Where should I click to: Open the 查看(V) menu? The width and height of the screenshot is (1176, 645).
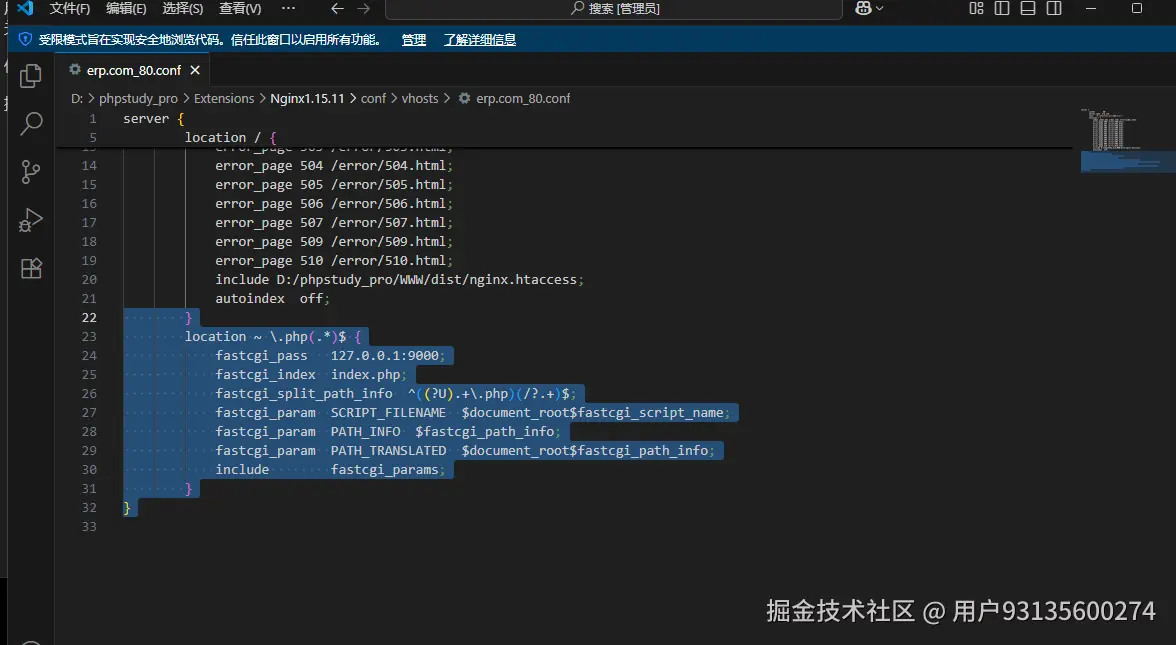(240, 8)
